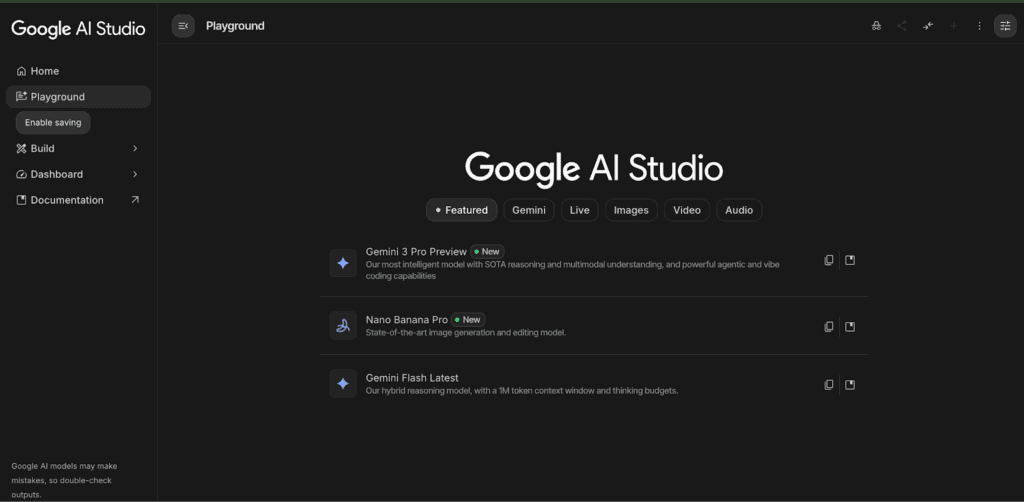Screen dimensions: 1024x502
Task: Switch to the Gemini tab
Action: (x=529, y=210)
